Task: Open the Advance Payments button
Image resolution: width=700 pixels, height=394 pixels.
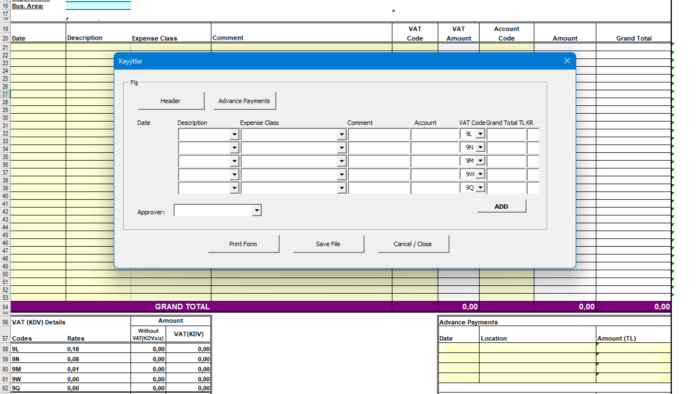Action: click(244, 101)
